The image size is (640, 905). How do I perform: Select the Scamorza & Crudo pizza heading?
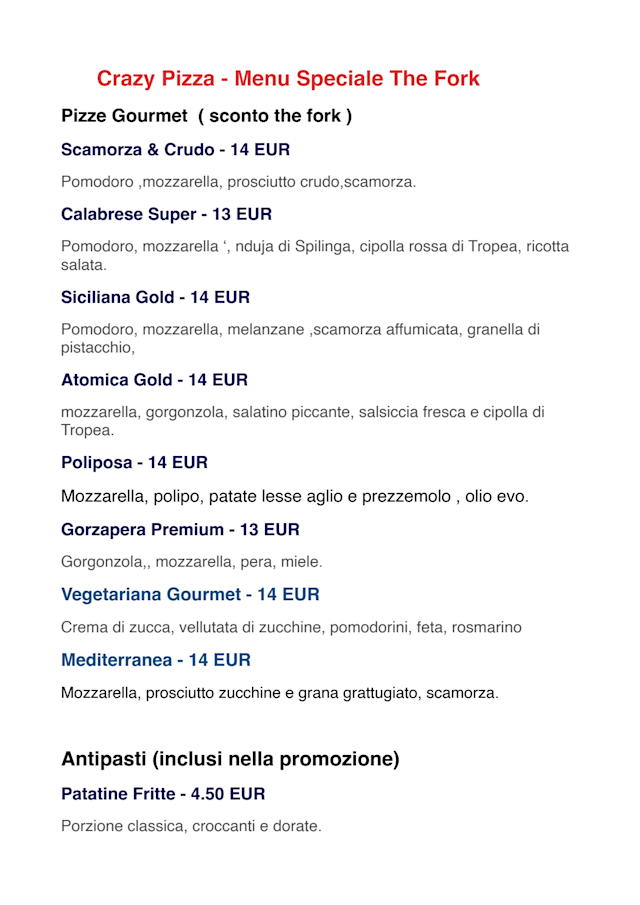pyautogui.click(x=175, y=150)
